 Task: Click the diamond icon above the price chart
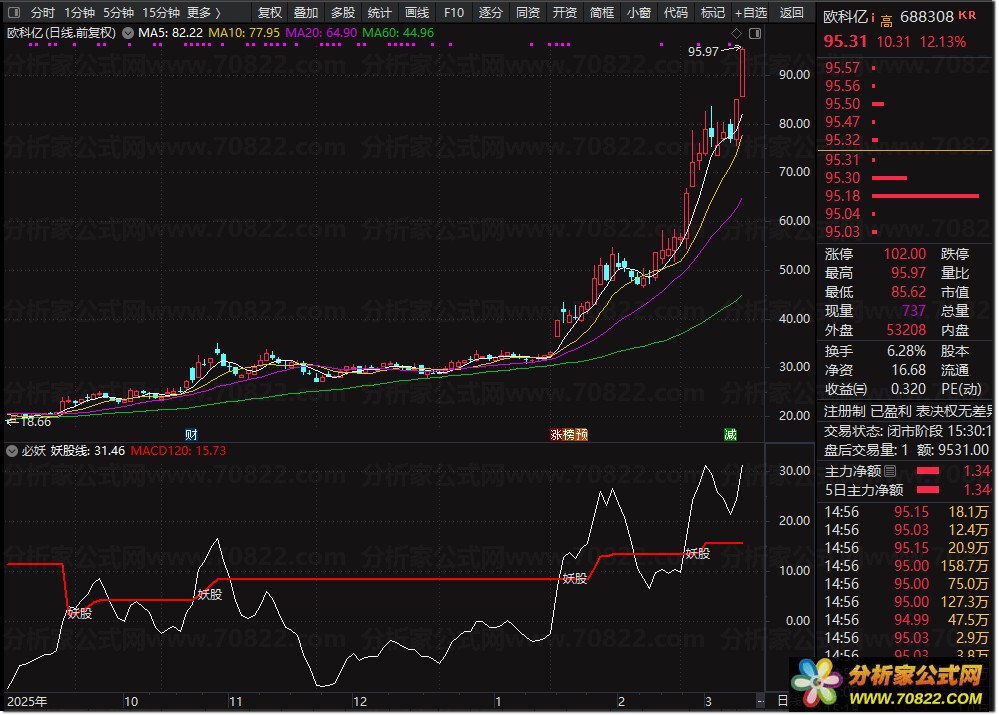click(737, 33)
